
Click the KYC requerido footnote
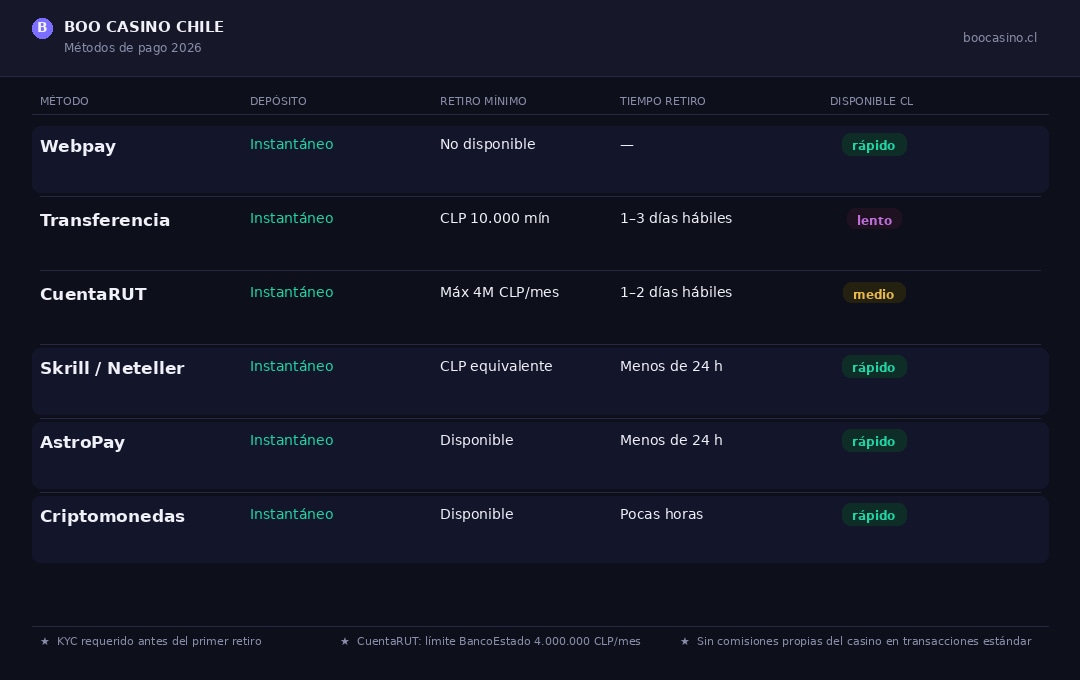(x=159, y=641)
